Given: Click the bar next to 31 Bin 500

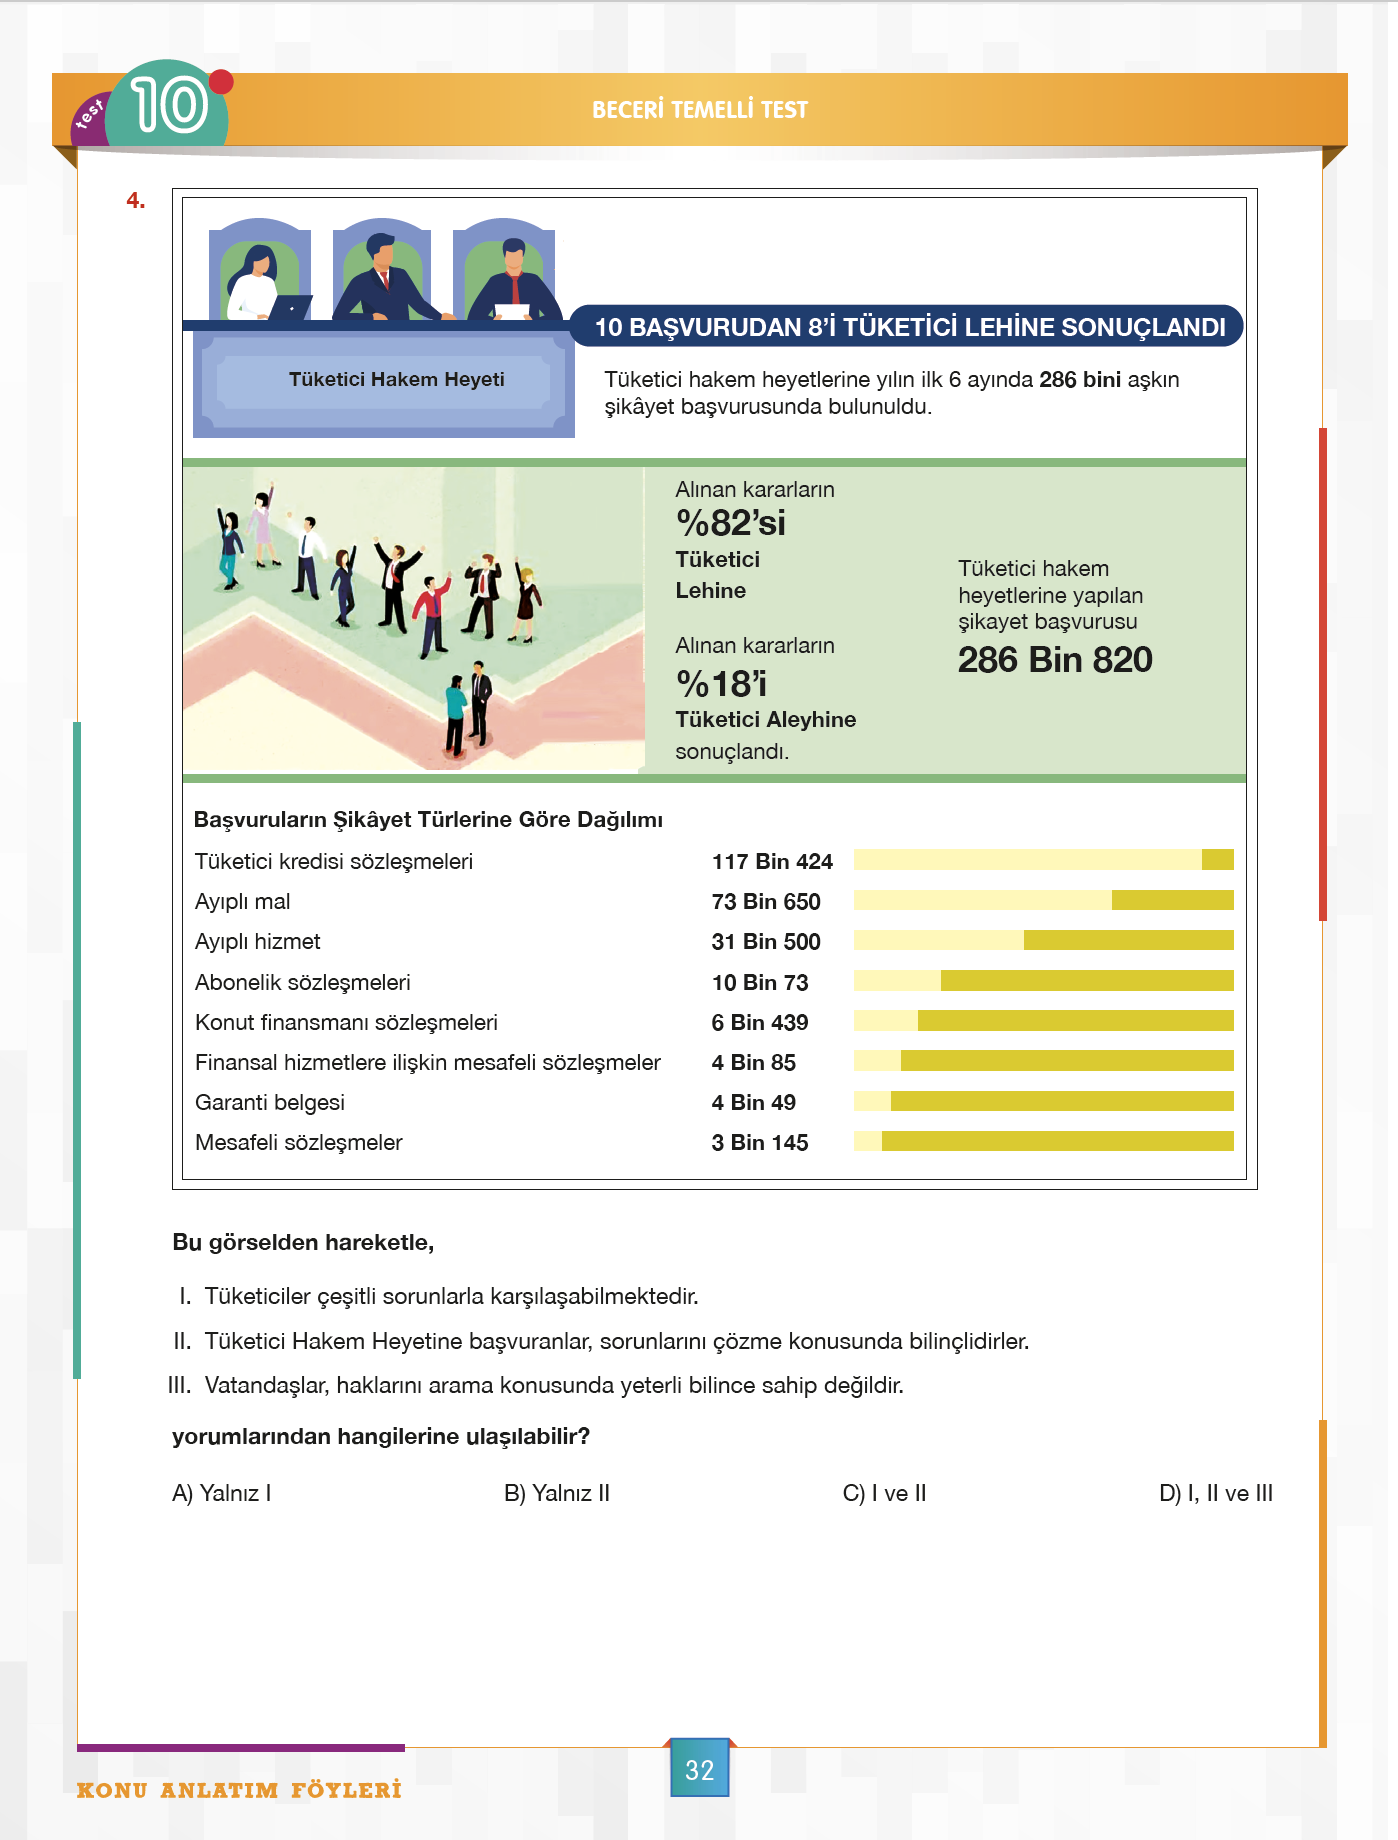Looking at the screenshot, I should [1043, 940].
